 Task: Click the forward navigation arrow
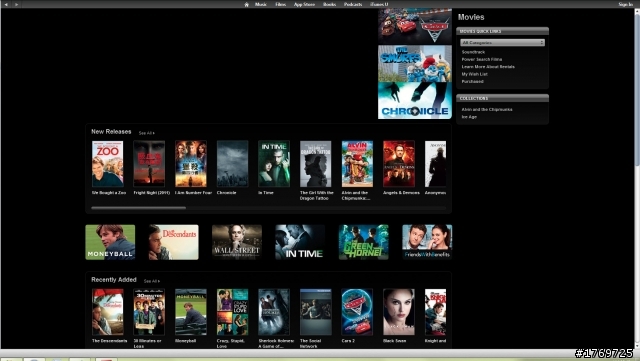16,4
